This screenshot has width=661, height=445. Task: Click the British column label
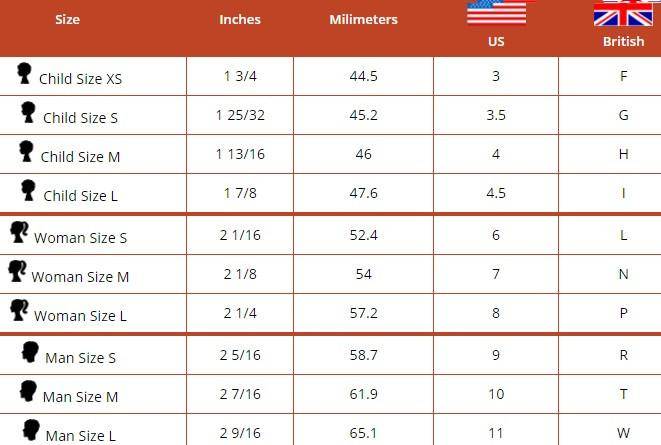coord(623,42)
